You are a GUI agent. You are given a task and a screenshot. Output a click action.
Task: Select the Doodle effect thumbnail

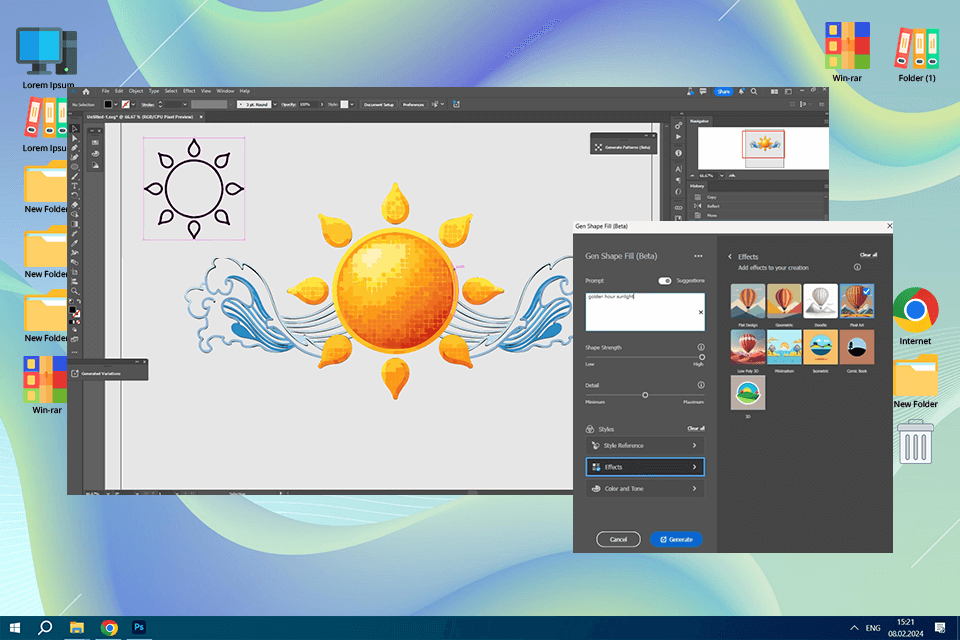(820, 301)
